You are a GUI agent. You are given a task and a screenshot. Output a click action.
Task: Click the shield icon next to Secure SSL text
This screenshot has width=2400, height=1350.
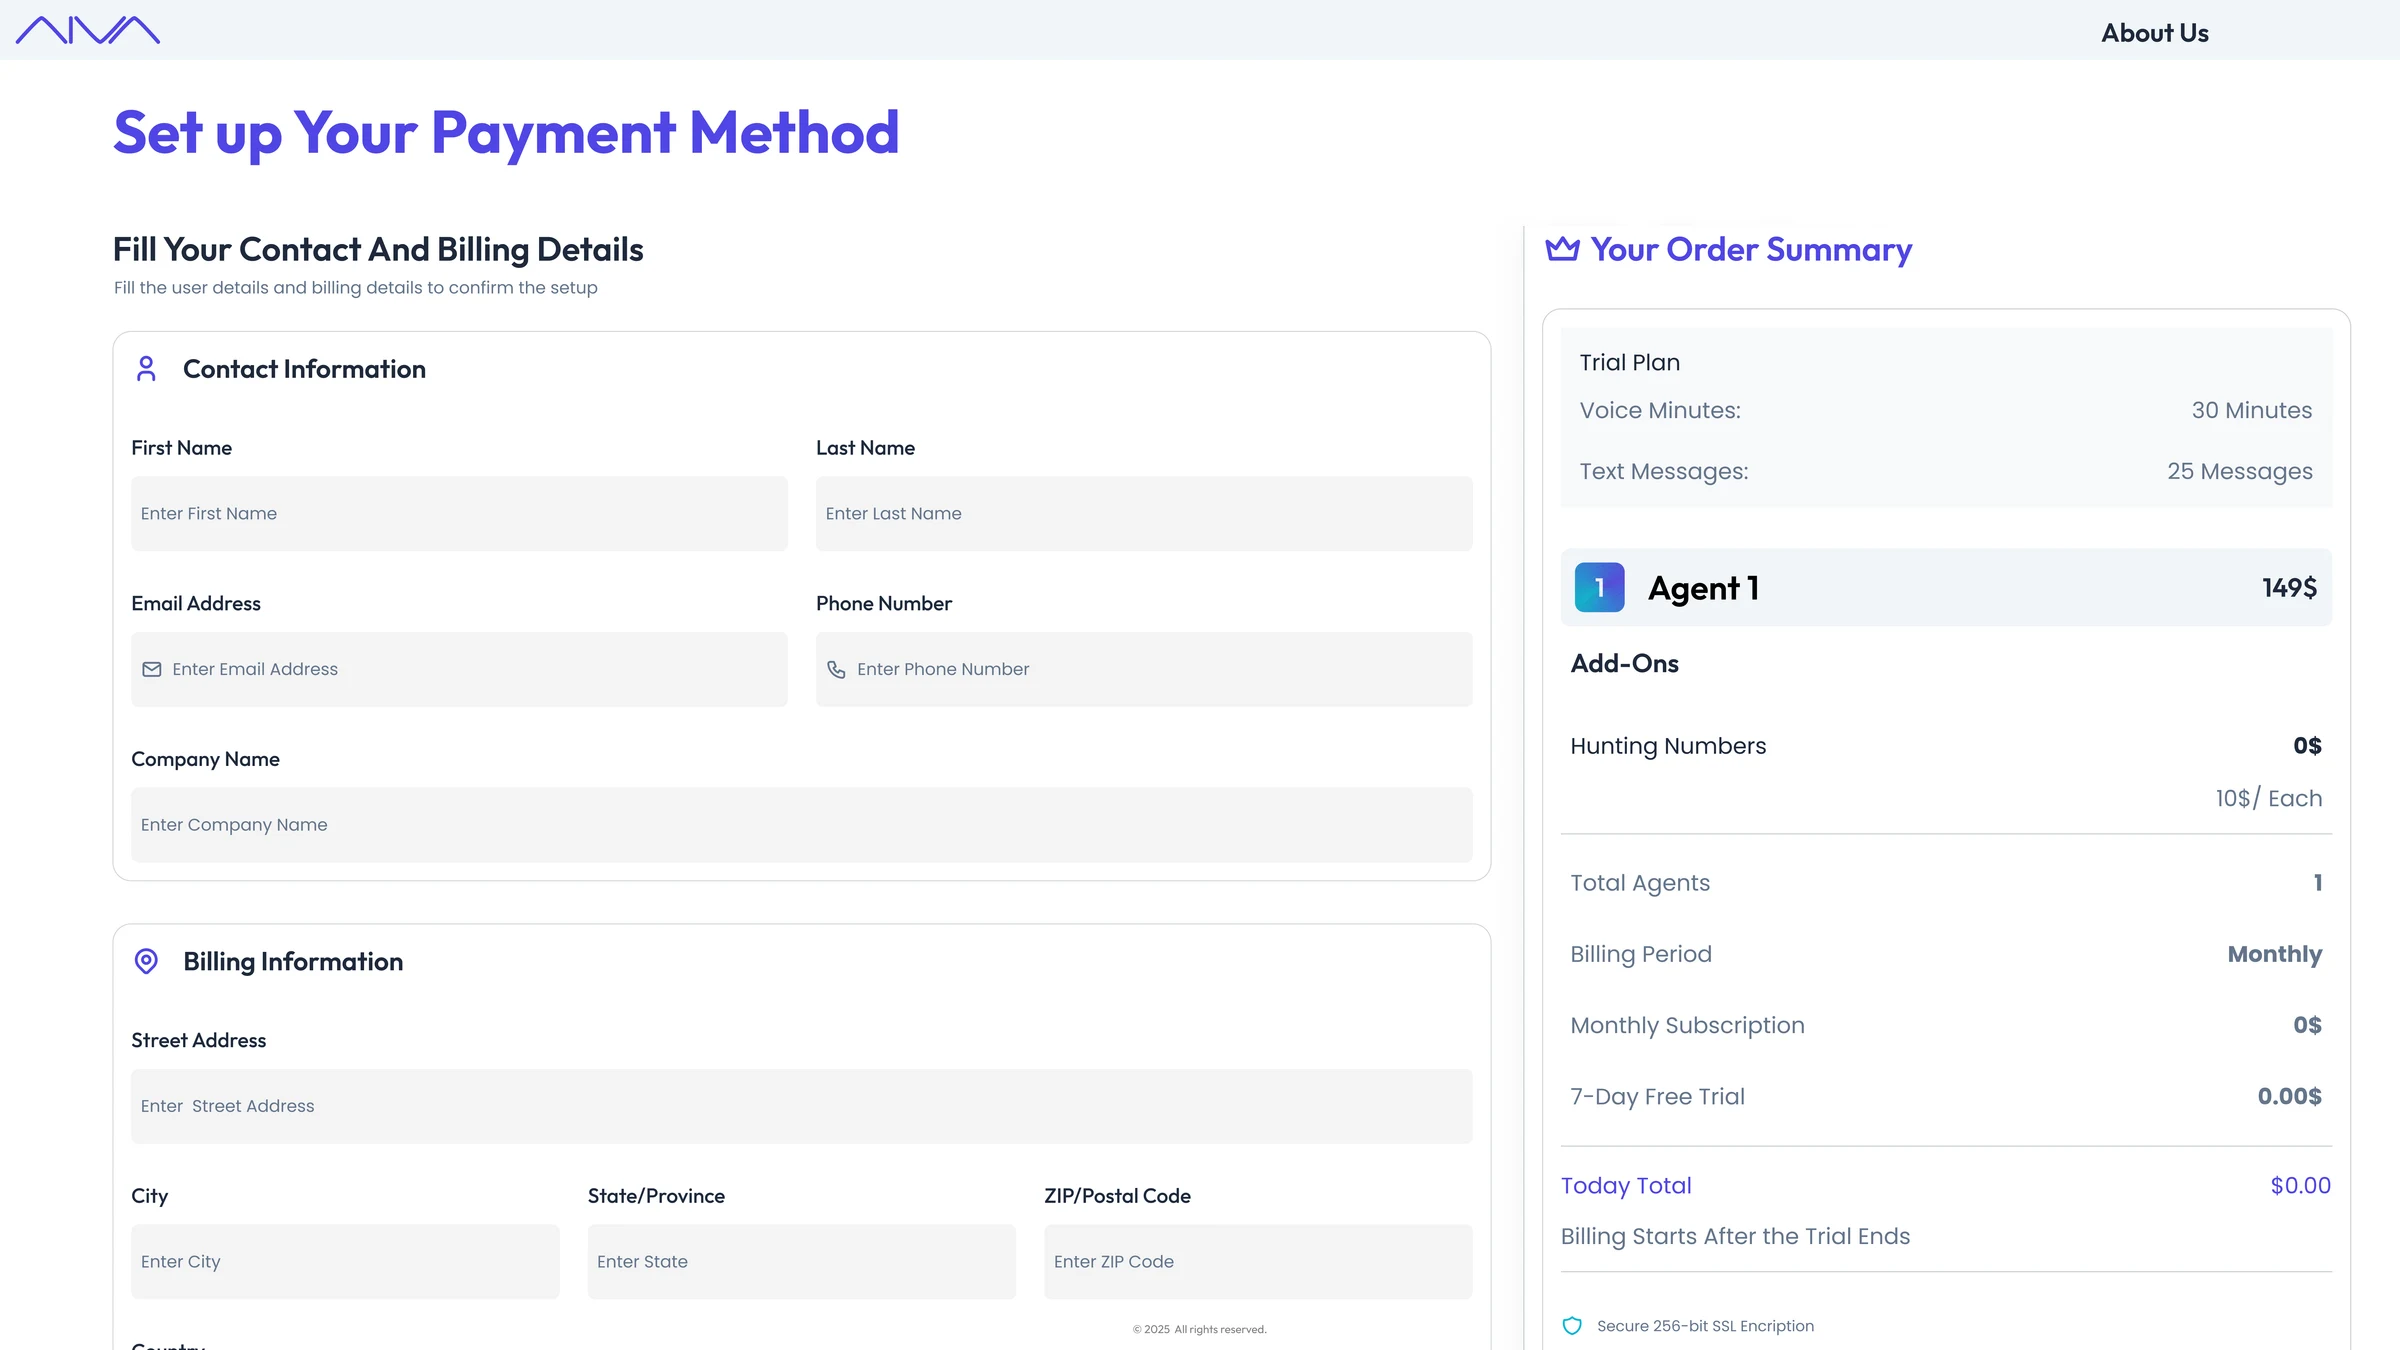(x=1572, y=1326)
